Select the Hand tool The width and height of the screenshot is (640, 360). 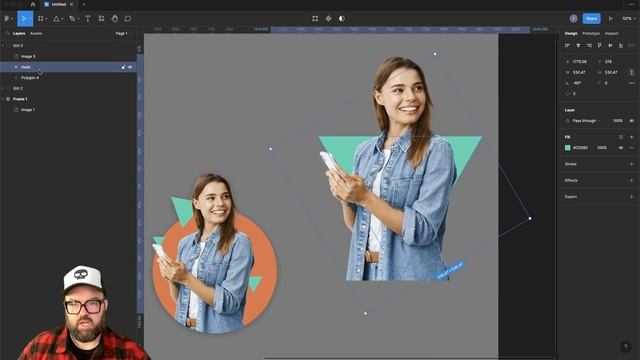(115, 19)
